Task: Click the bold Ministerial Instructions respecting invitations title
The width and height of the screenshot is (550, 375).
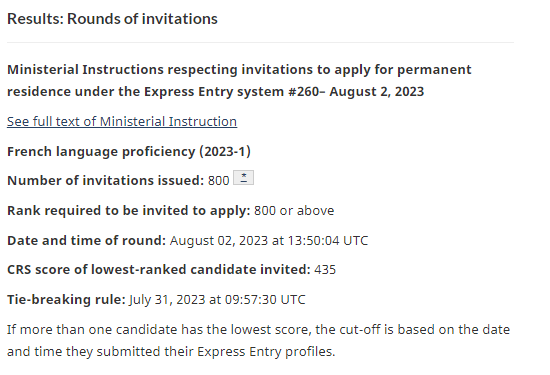Action: [239, 81]
